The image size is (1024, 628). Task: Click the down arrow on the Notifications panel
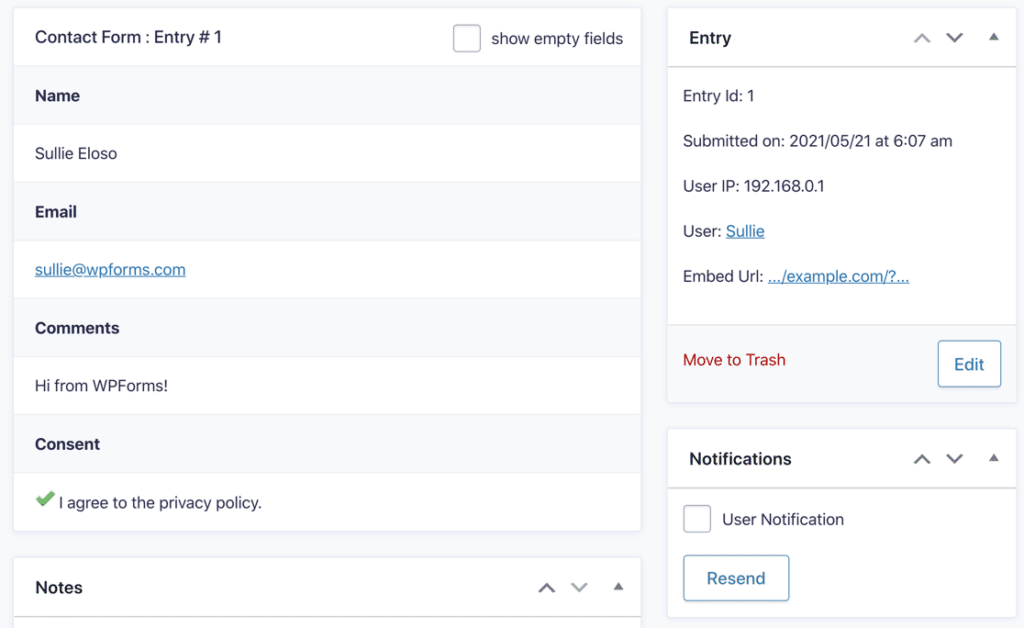click(954, 458)
